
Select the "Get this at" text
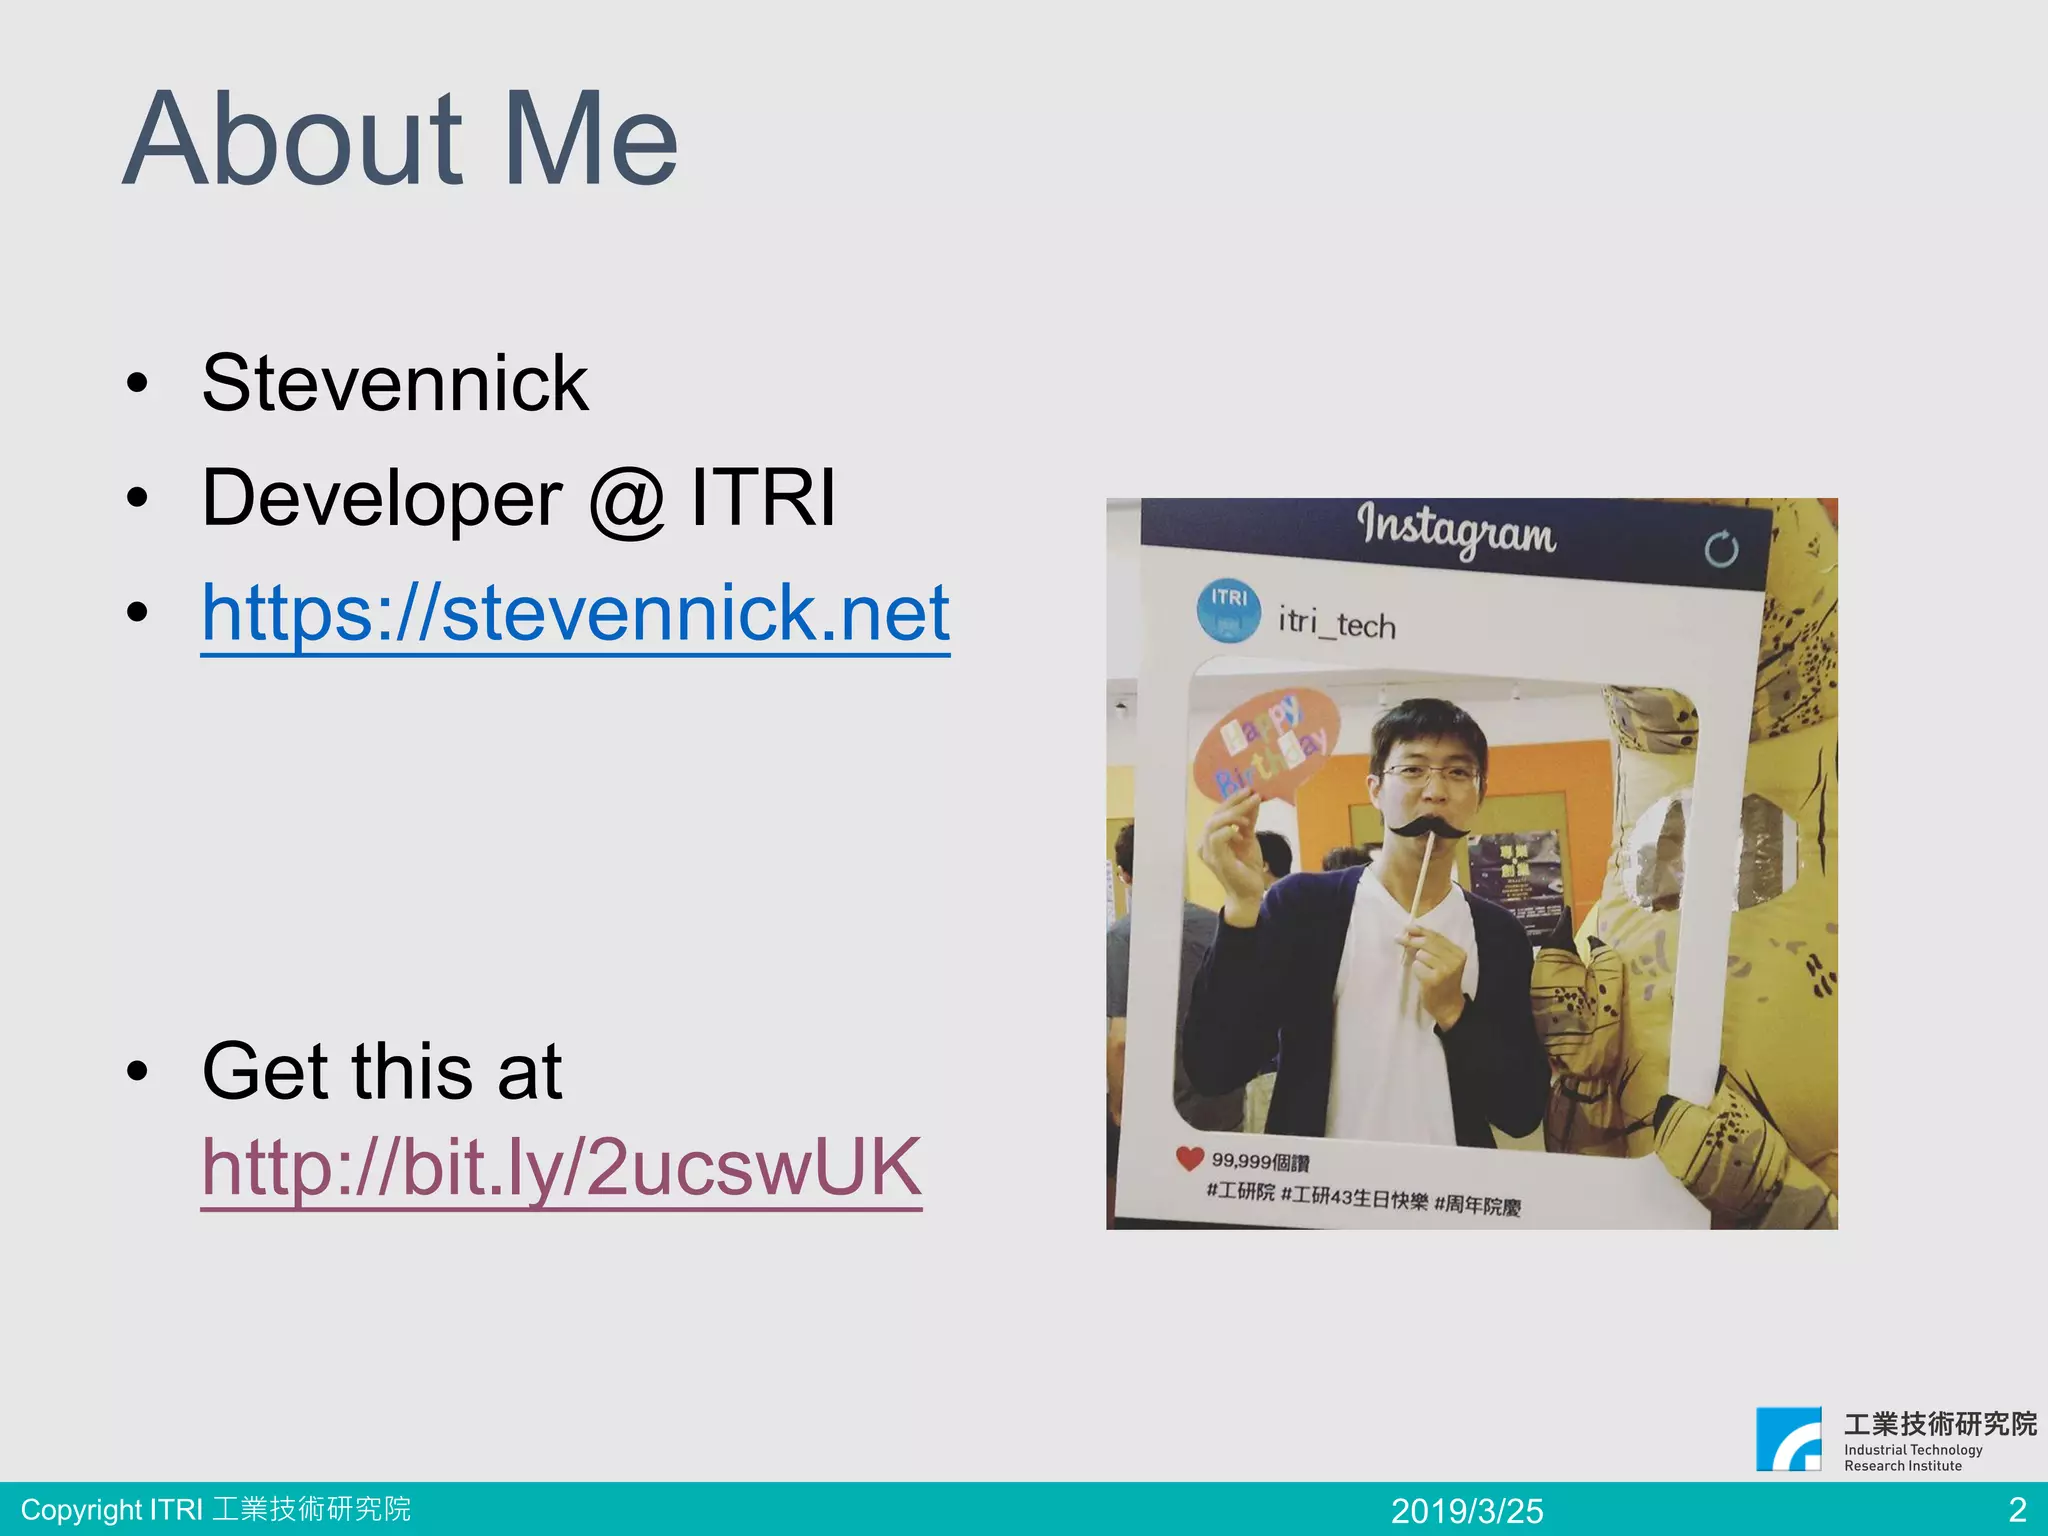pos(382,1071)
